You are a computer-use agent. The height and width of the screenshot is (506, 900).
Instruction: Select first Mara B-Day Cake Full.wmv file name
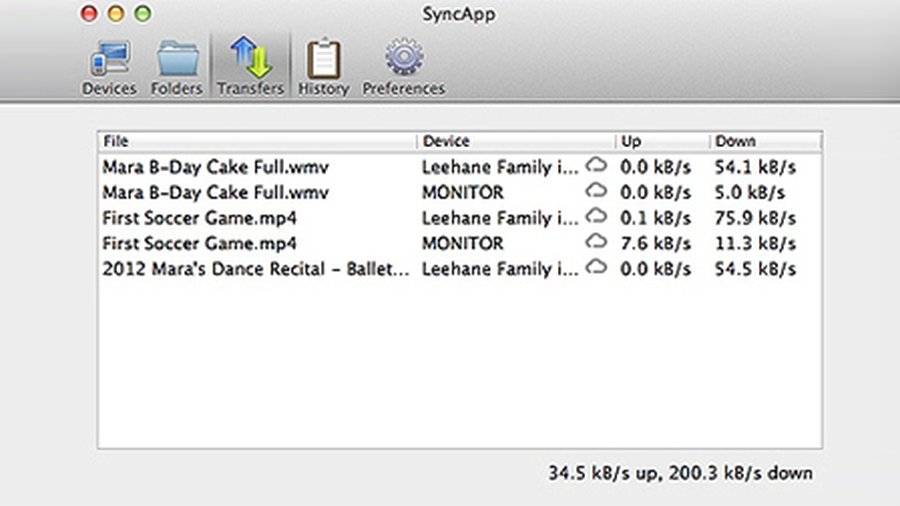coord(201,166)
